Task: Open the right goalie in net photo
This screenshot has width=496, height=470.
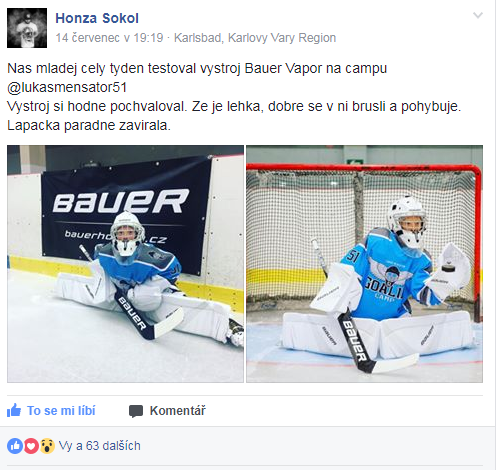Action: tap(364, 264)
